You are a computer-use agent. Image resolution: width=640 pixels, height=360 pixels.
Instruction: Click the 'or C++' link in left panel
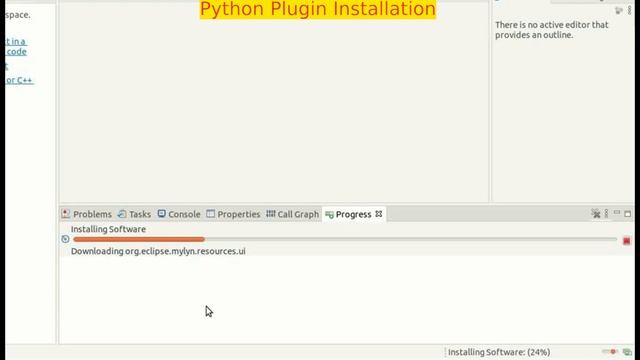click(x=19, y=80)
